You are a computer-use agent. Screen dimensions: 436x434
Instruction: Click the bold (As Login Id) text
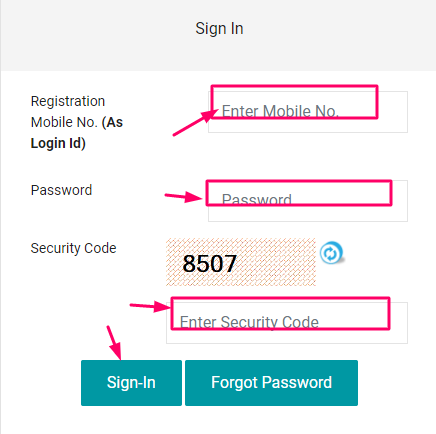click(77, 133)
